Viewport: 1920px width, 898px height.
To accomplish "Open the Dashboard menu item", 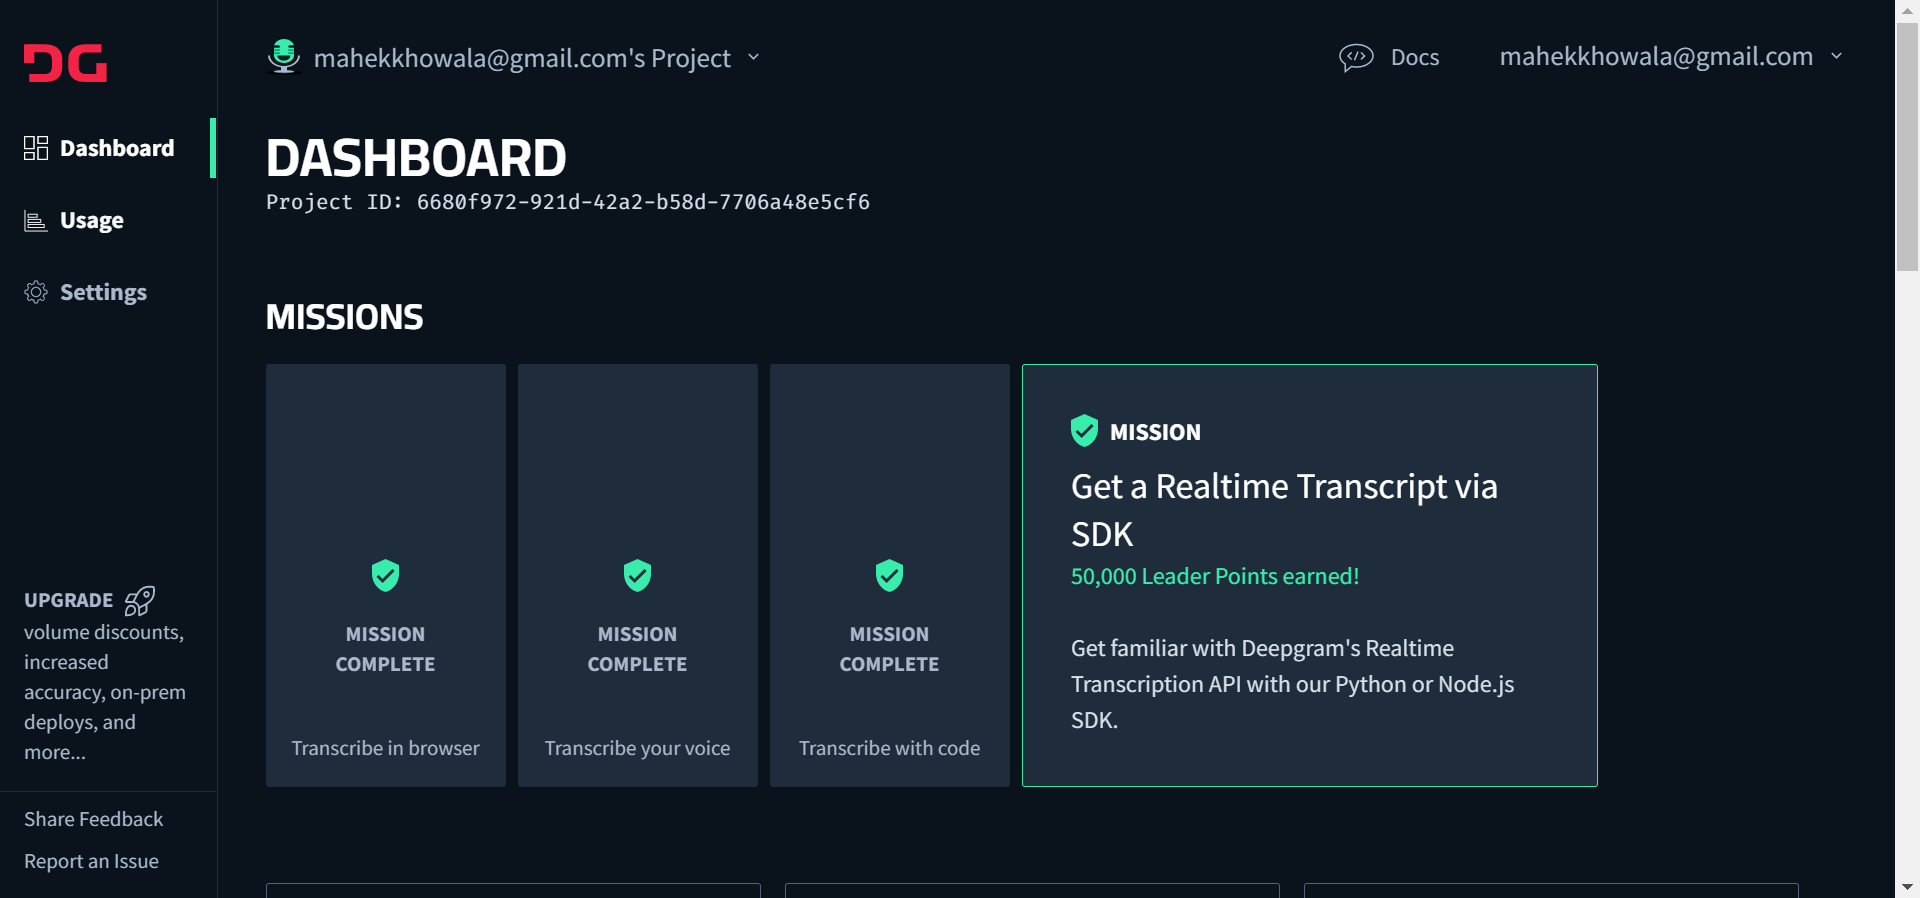I will [108, 148].
